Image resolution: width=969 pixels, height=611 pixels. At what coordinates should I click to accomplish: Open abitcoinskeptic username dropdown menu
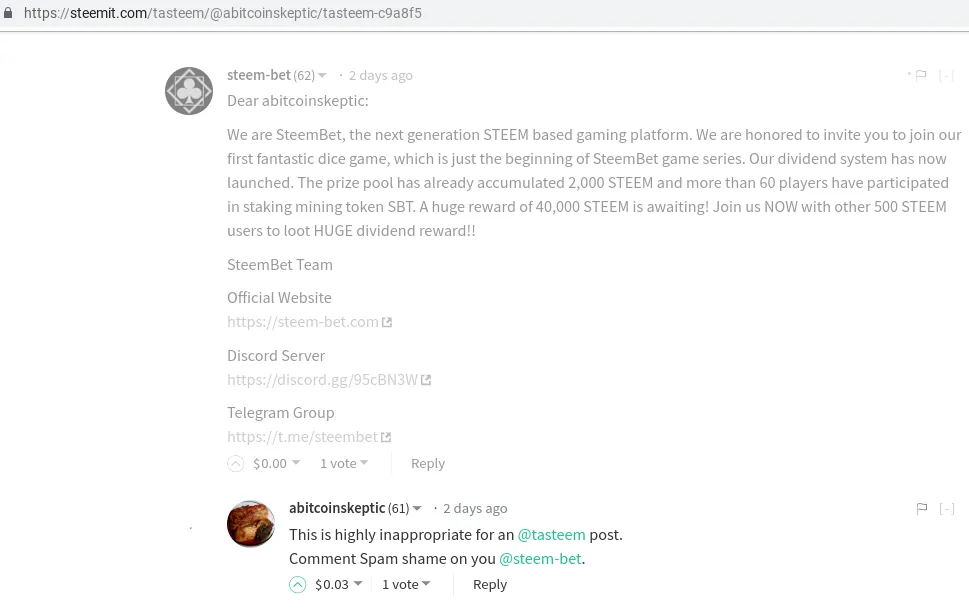(417, 509)
